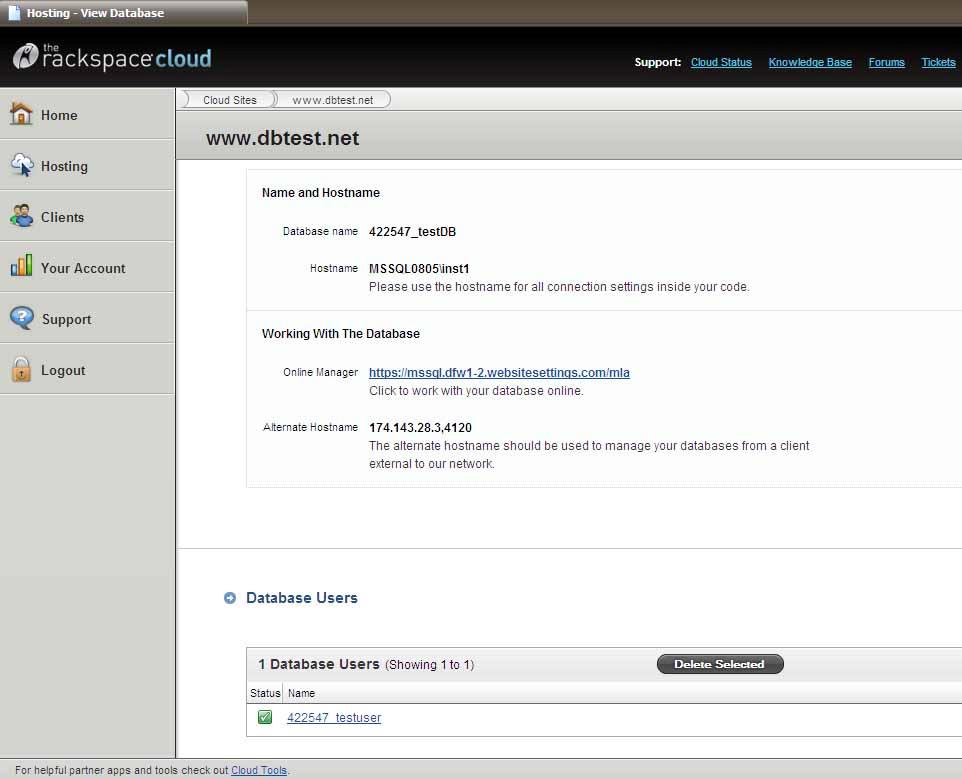962x779 pixels.
Task: Click the www.dbtest.net breadcrumb
Action: (333, 100)
